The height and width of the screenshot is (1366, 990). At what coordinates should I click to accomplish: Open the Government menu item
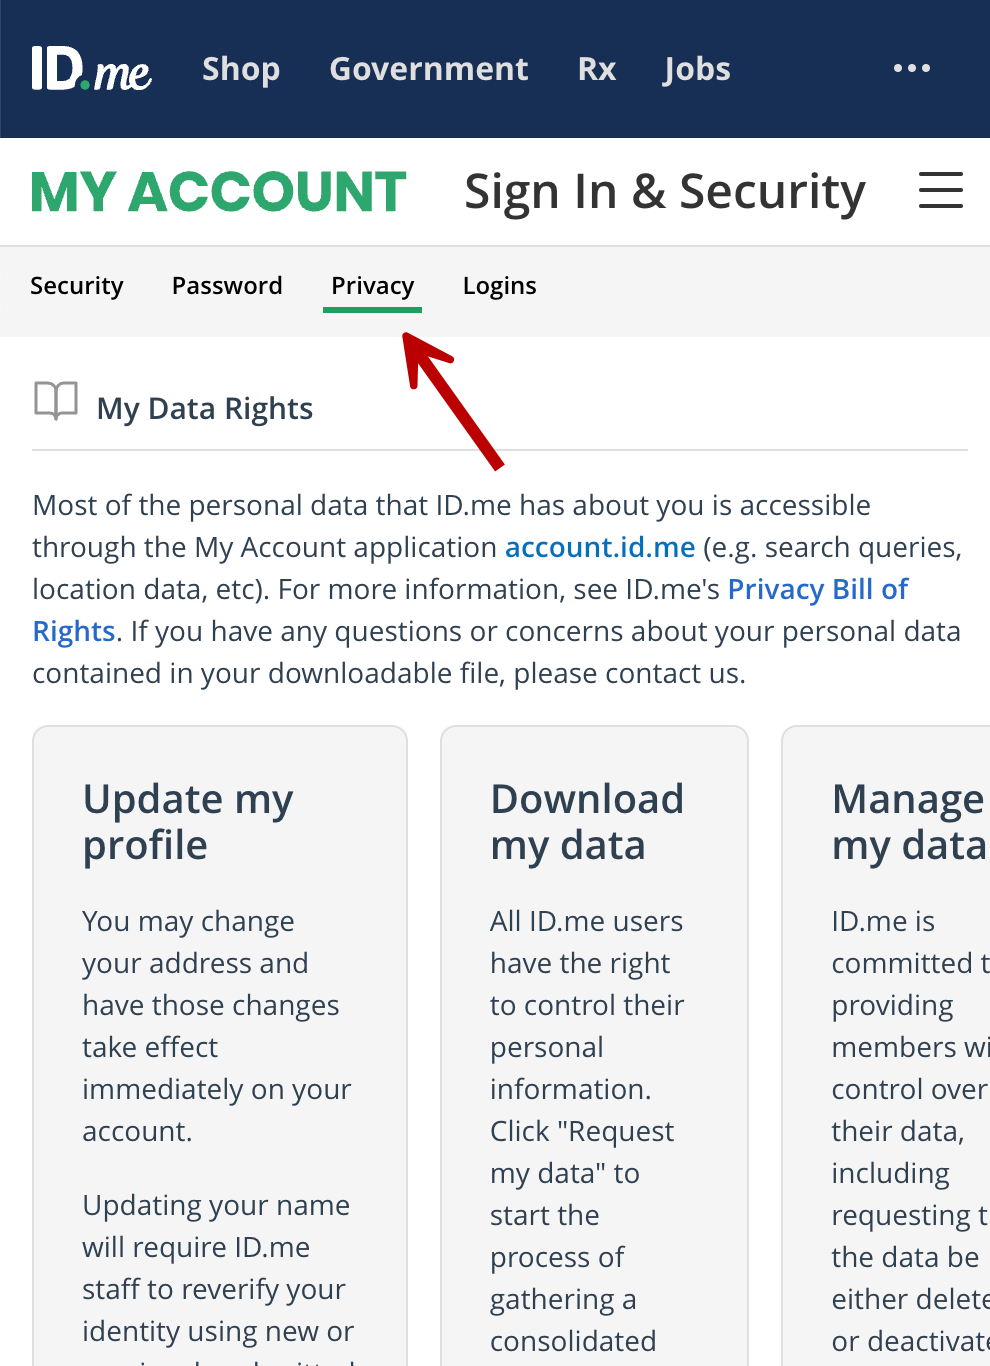(x=429, y=69)
